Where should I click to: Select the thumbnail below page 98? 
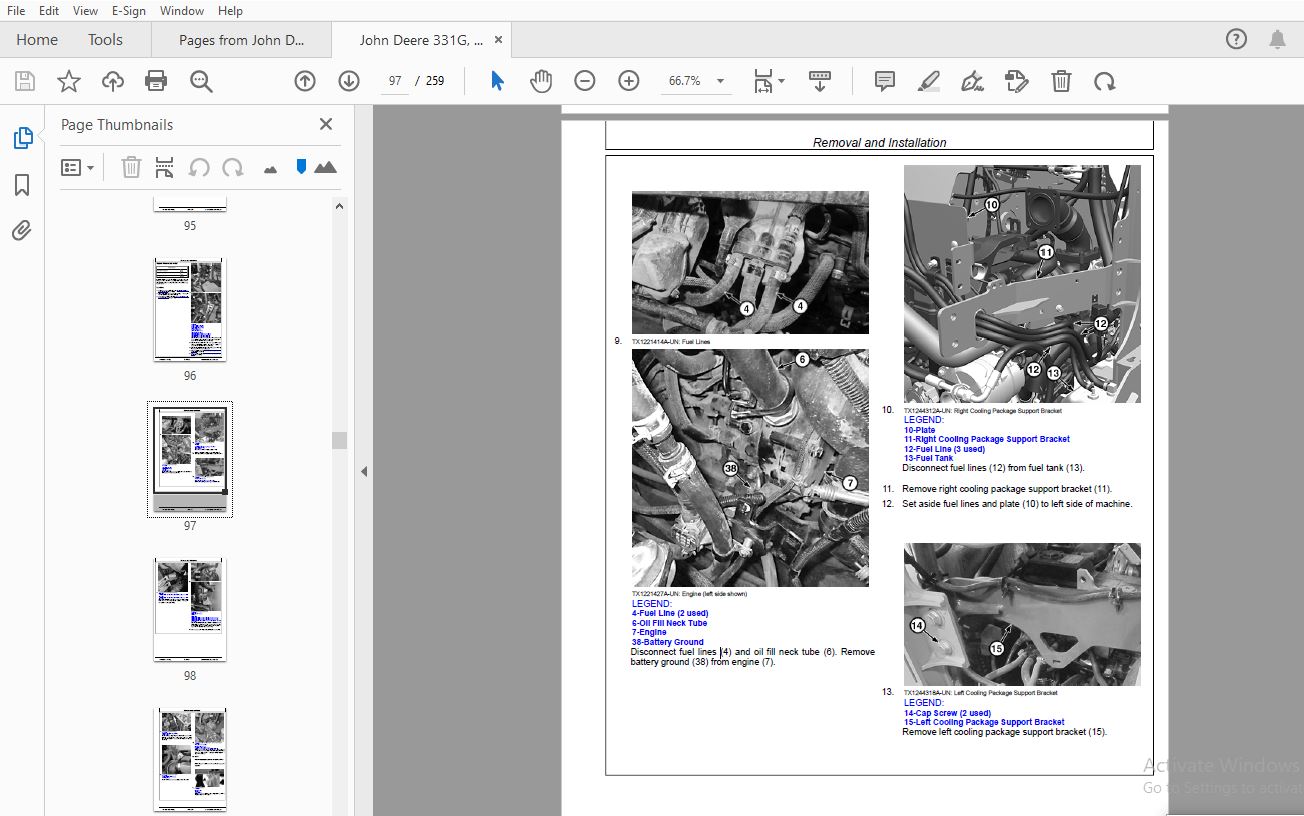190,759
